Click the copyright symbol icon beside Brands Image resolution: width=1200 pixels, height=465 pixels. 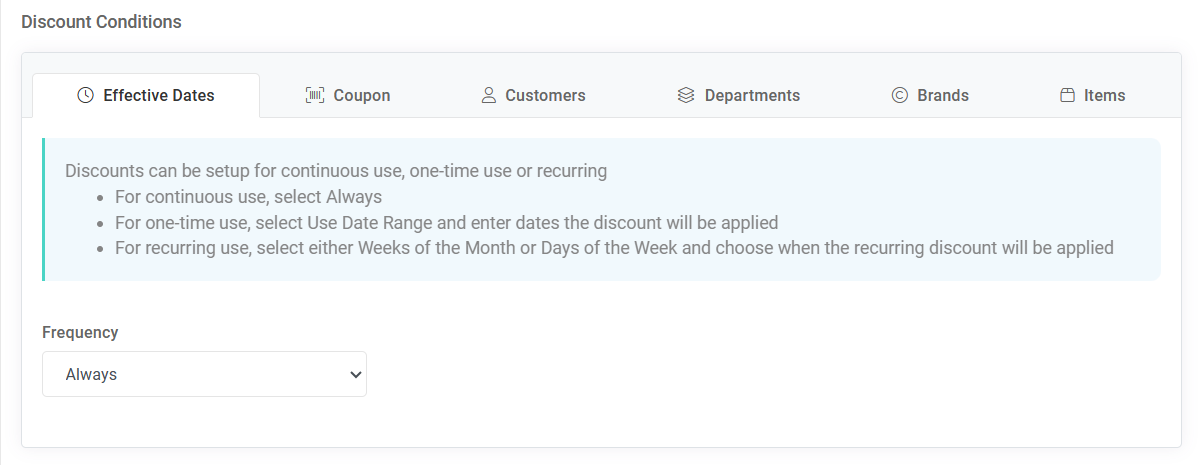899,96
